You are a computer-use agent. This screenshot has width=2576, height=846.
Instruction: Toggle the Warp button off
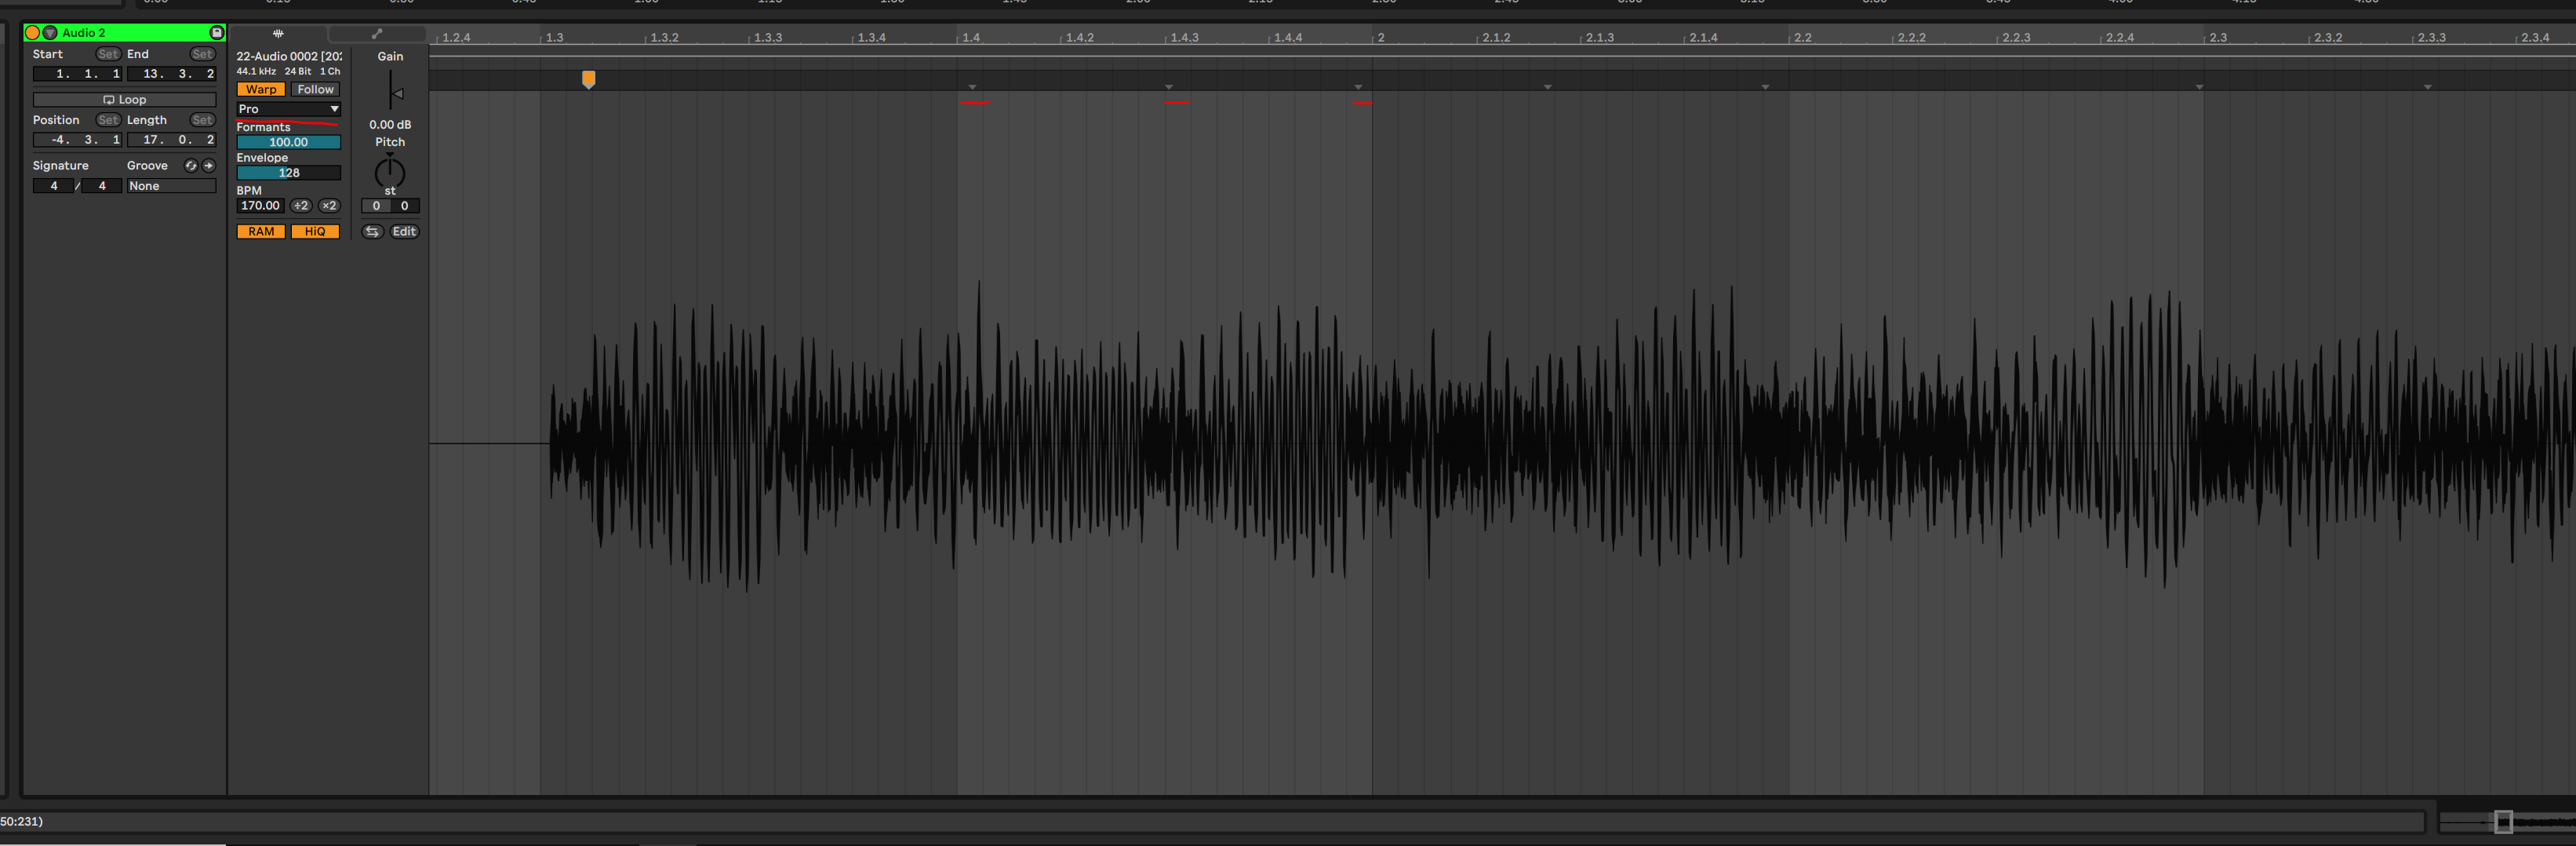[x=261, y=90]
